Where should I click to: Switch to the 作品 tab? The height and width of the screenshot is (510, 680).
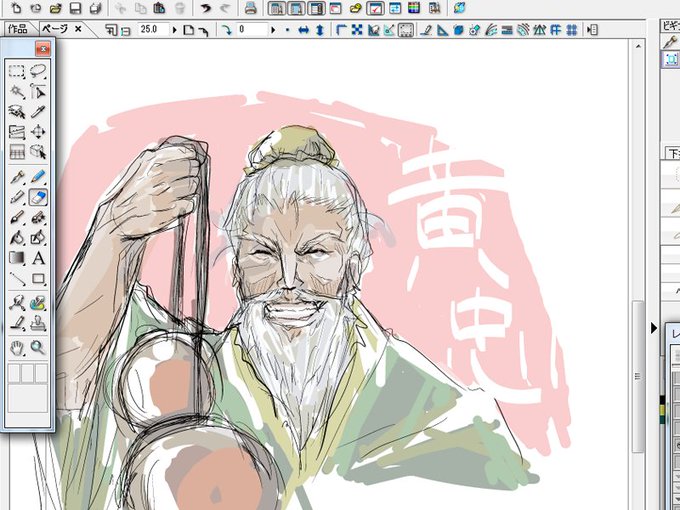(x=18, y=29)
